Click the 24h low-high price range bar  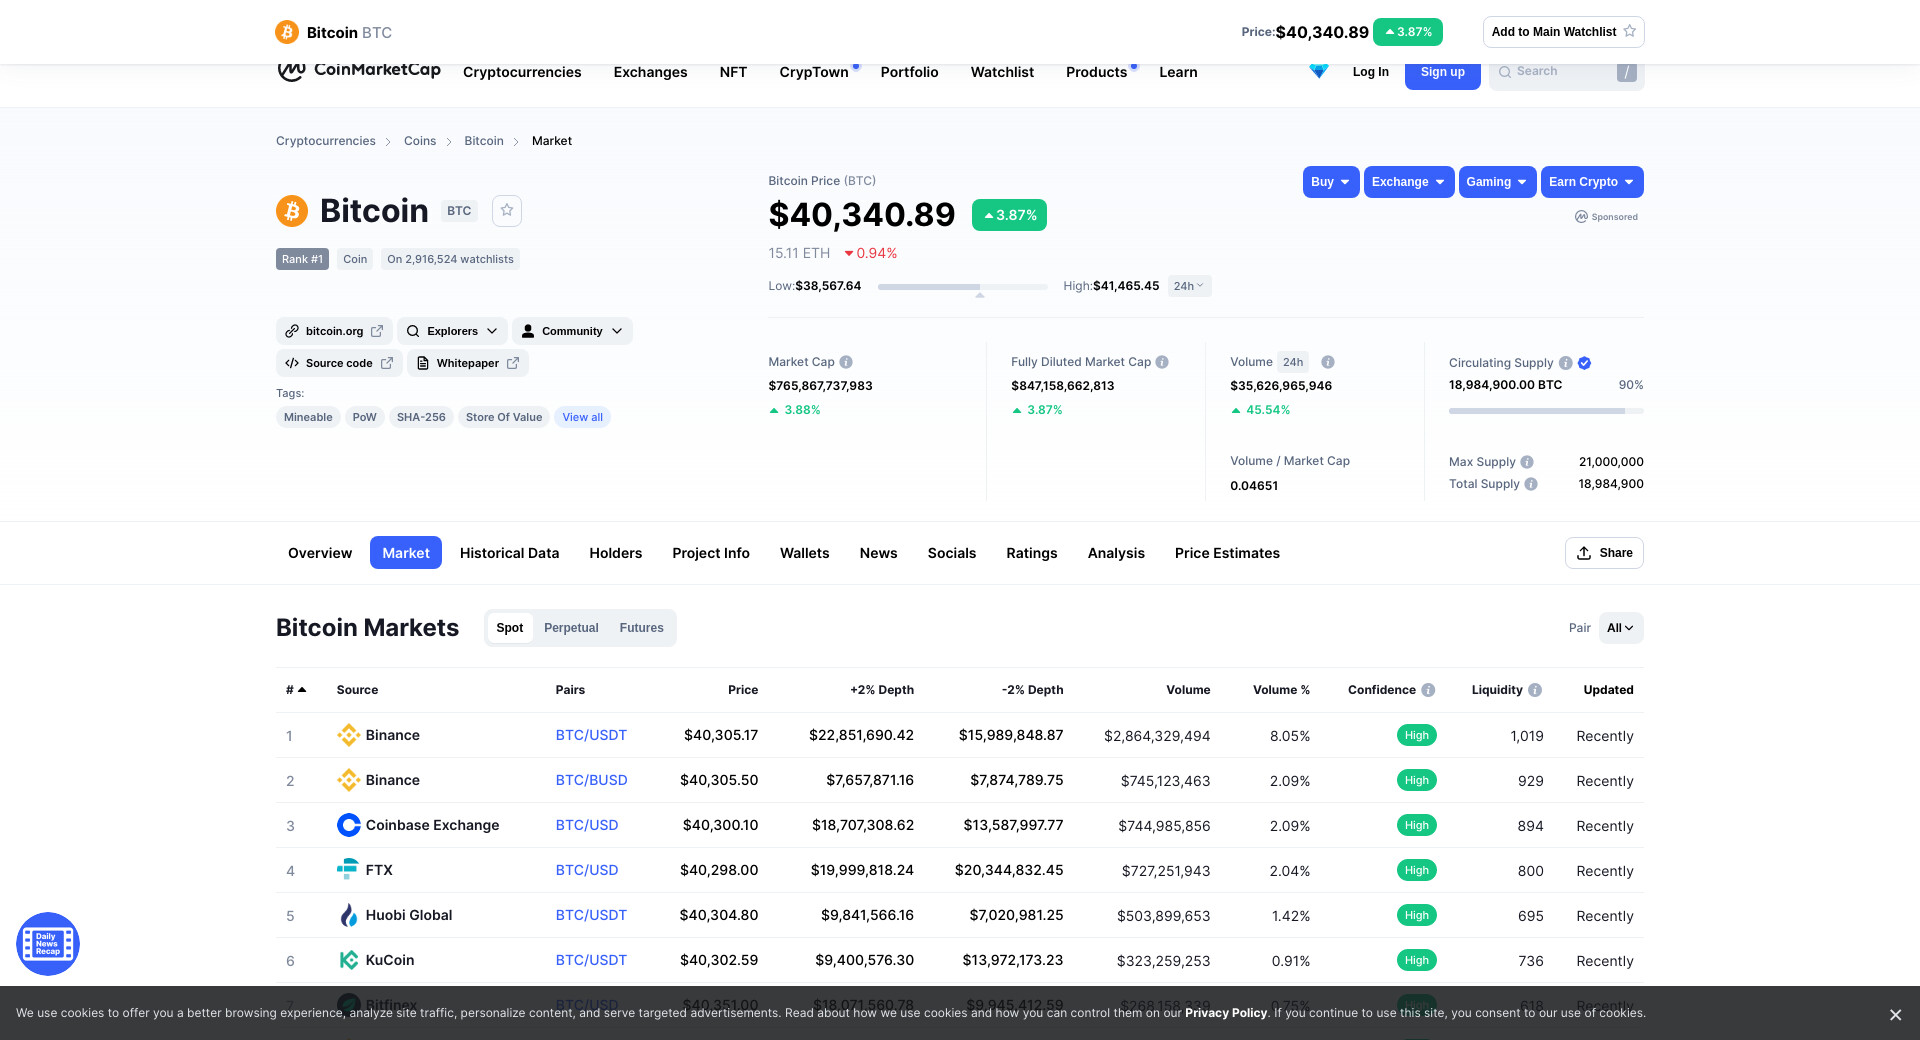coord(962,287)
